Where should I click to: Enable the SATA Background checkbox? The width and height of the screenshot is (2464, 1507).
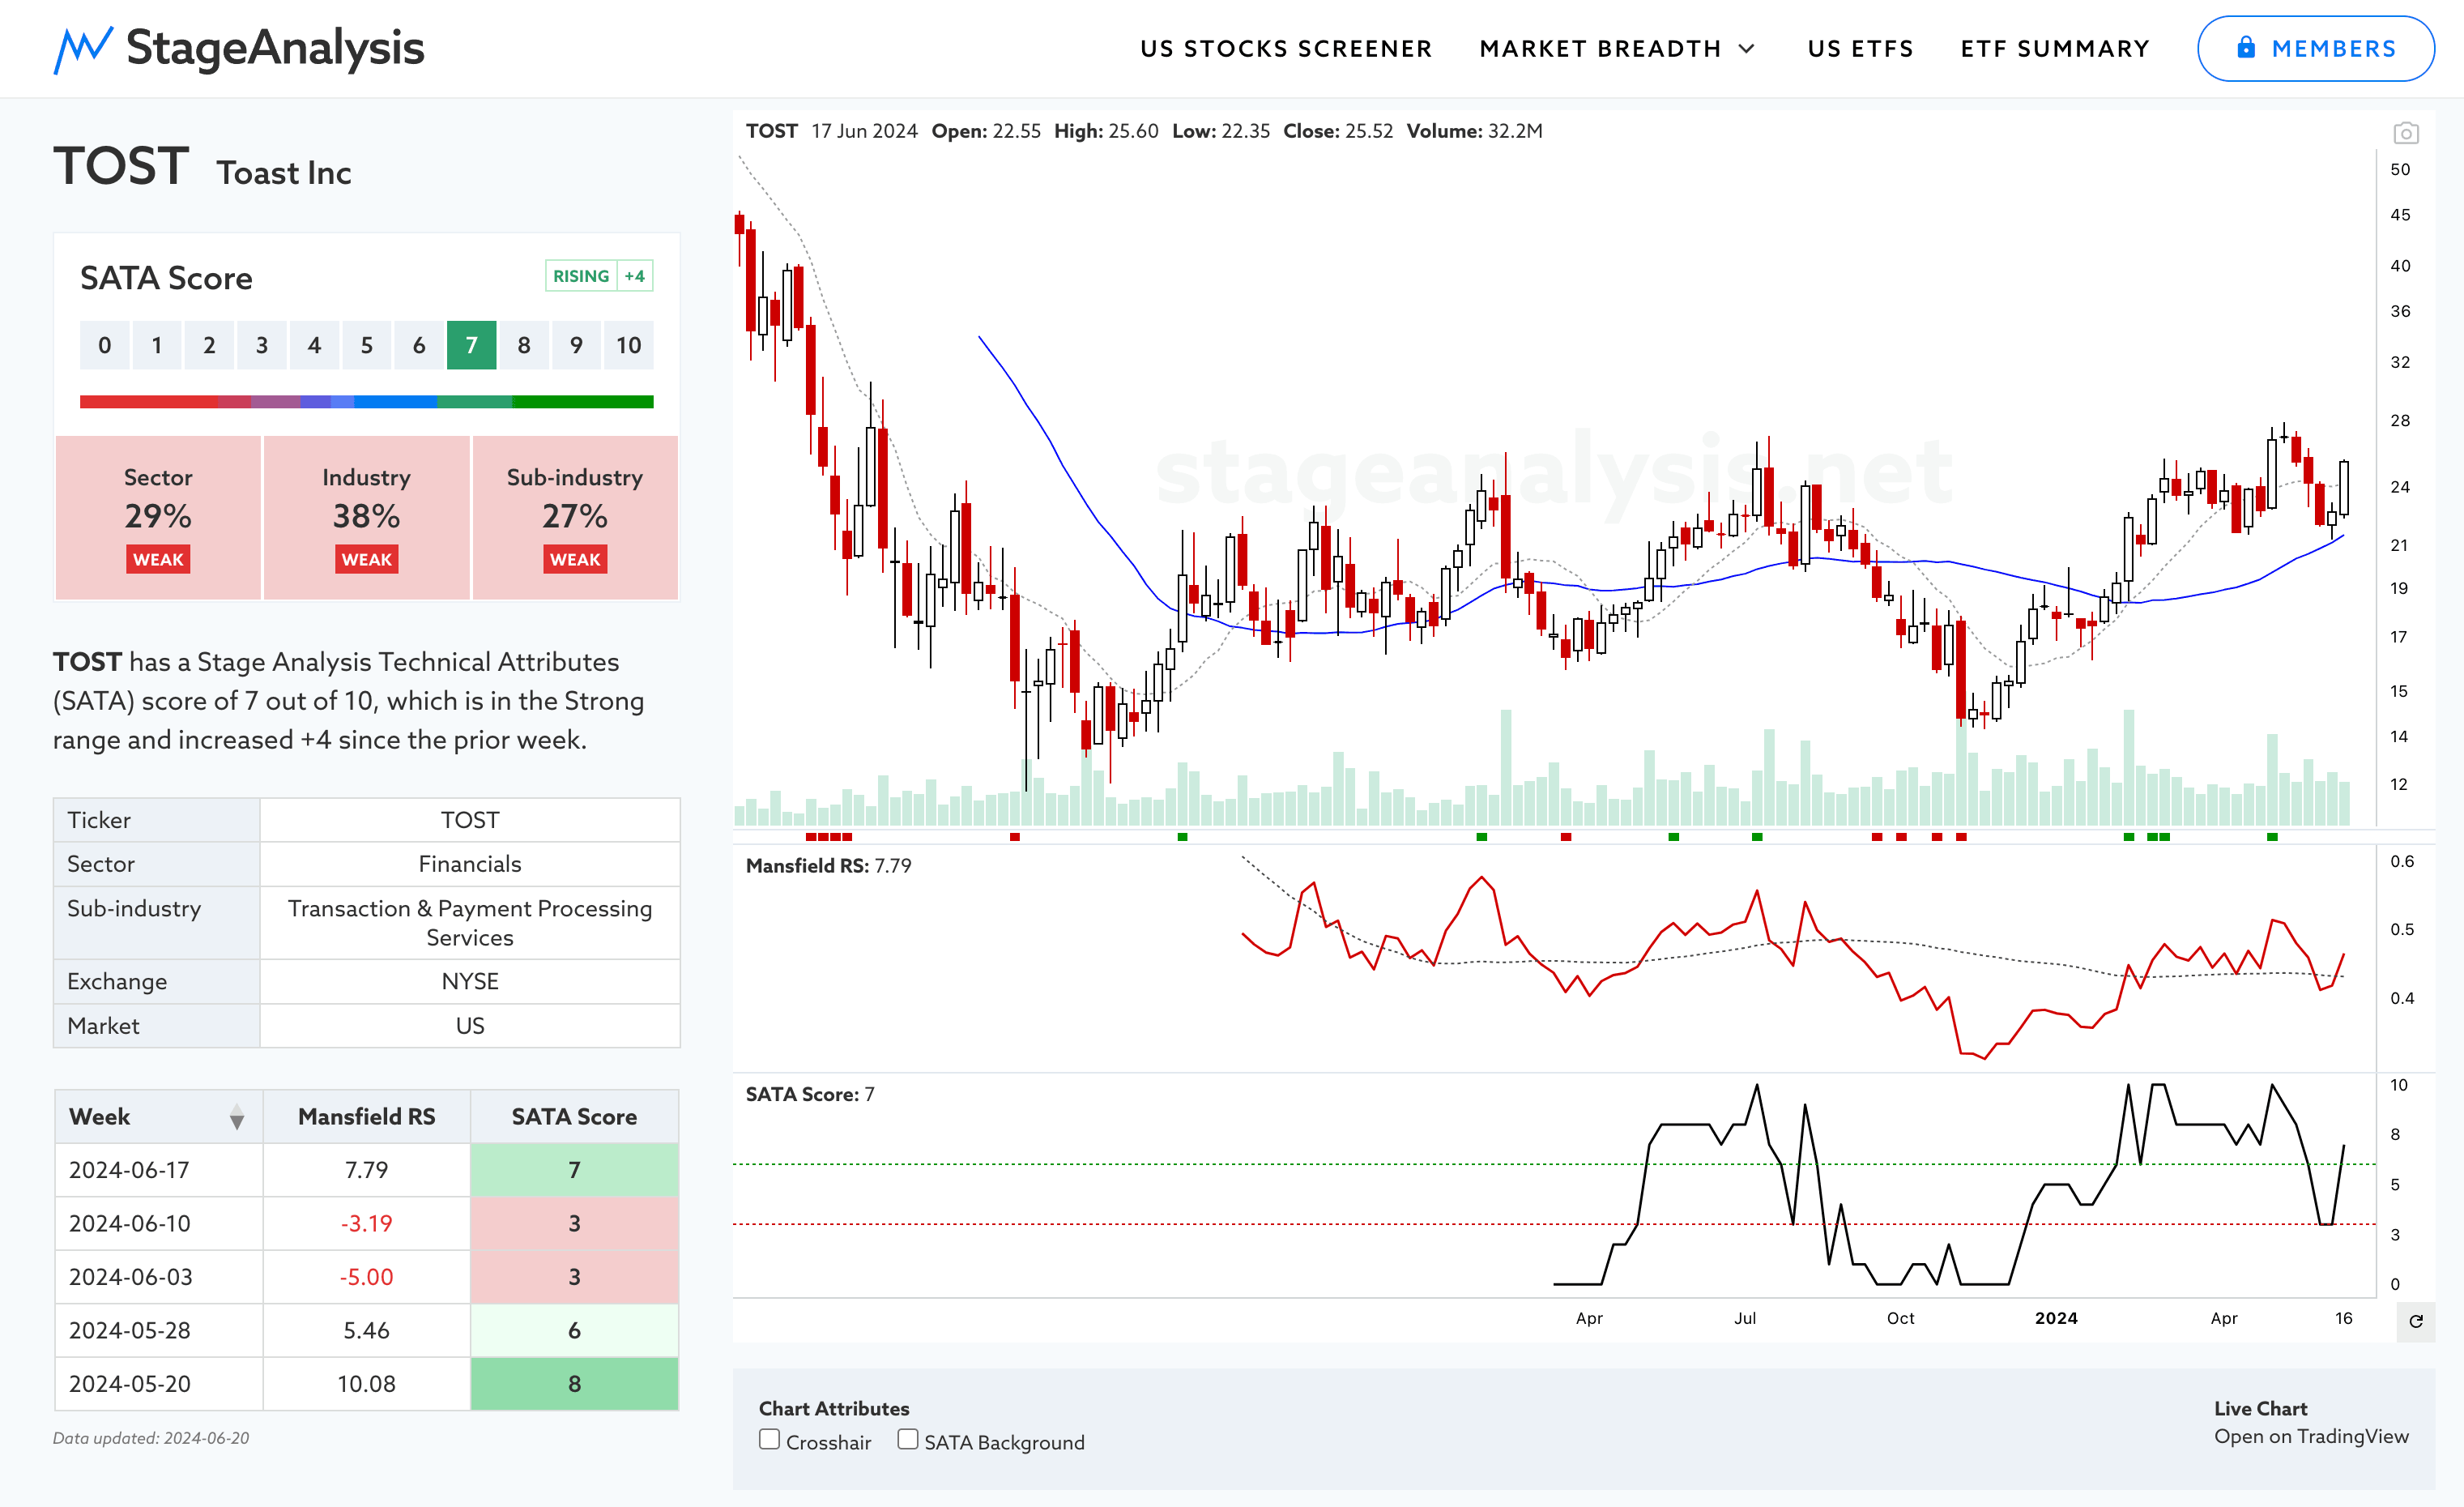907,1440
